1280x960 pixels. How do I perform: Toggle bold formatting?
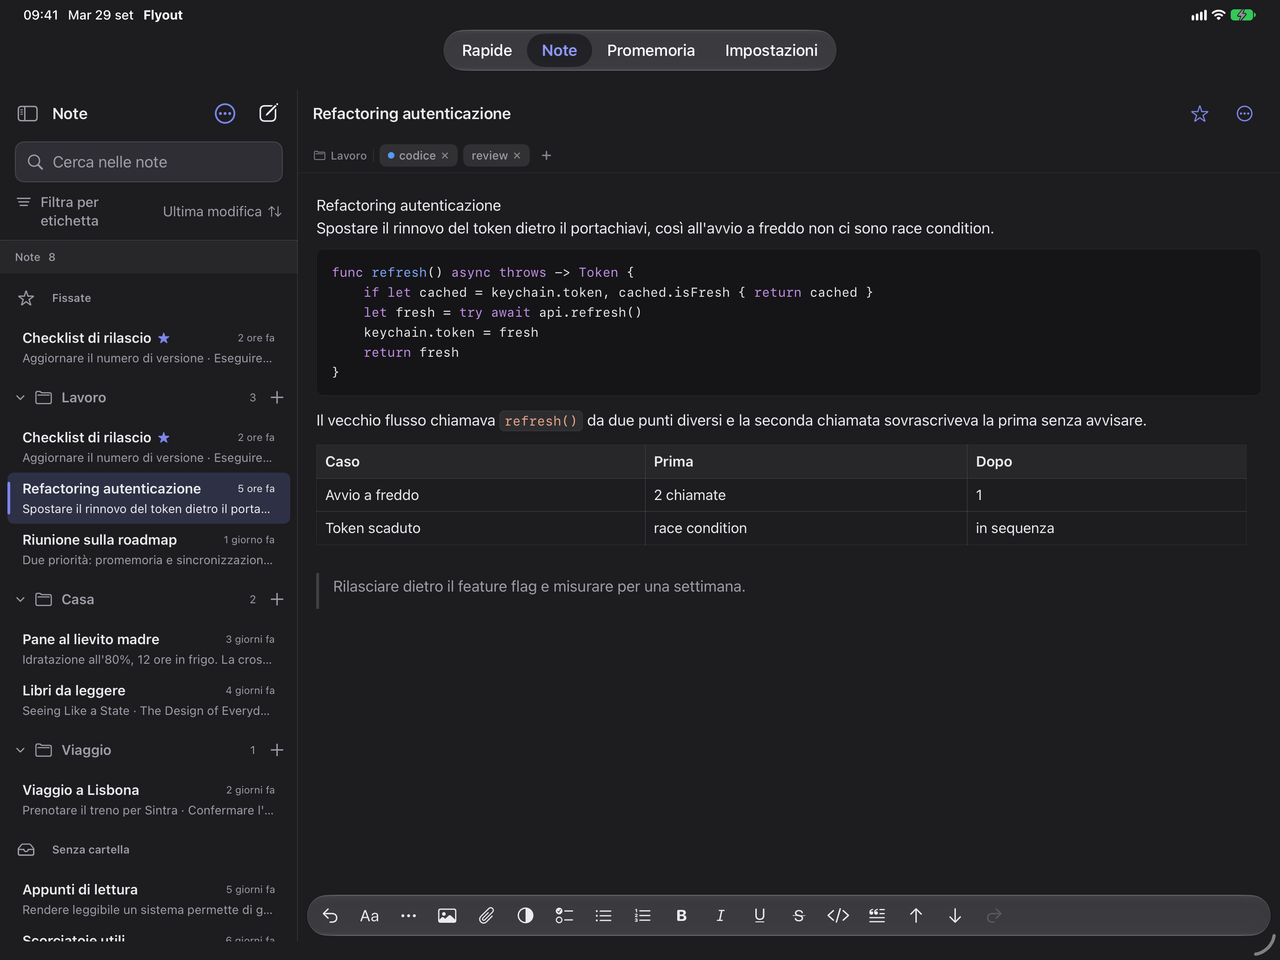point(681,916)
